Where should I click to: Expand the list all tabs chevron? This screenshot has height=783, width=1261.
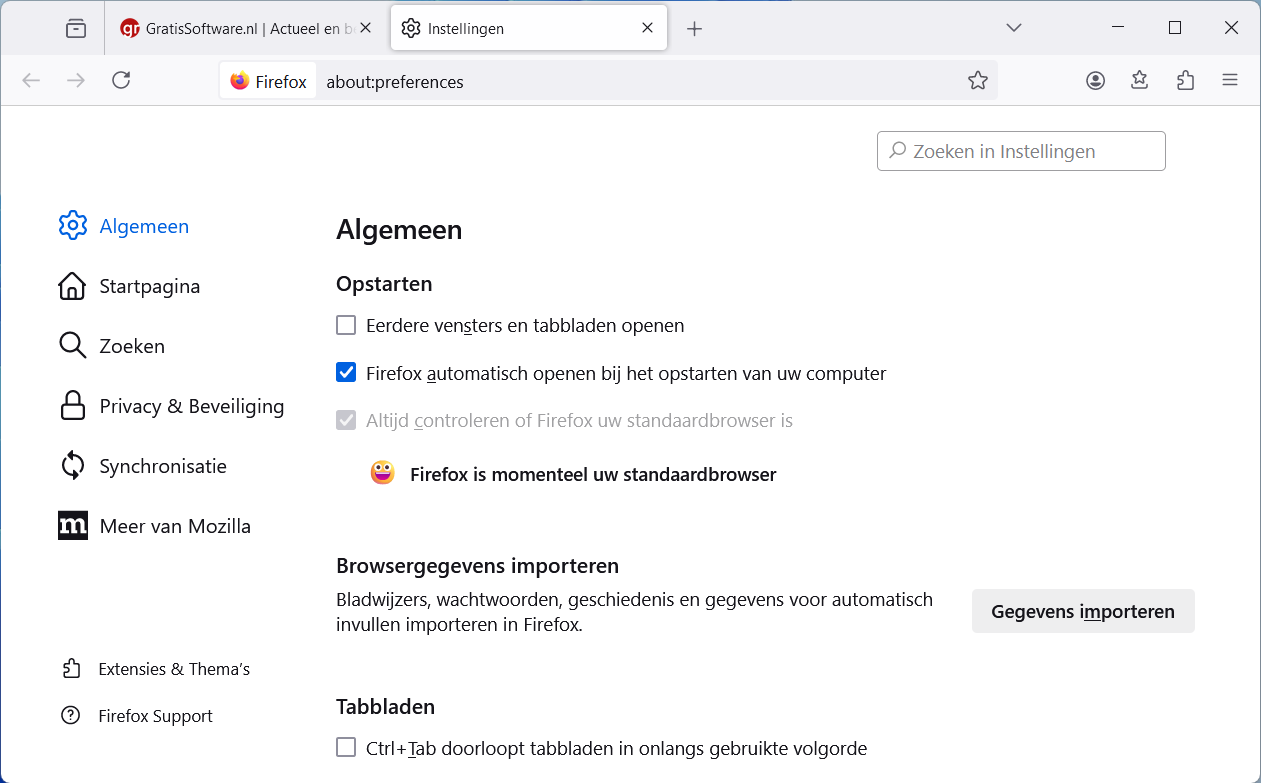[1014, 28]
